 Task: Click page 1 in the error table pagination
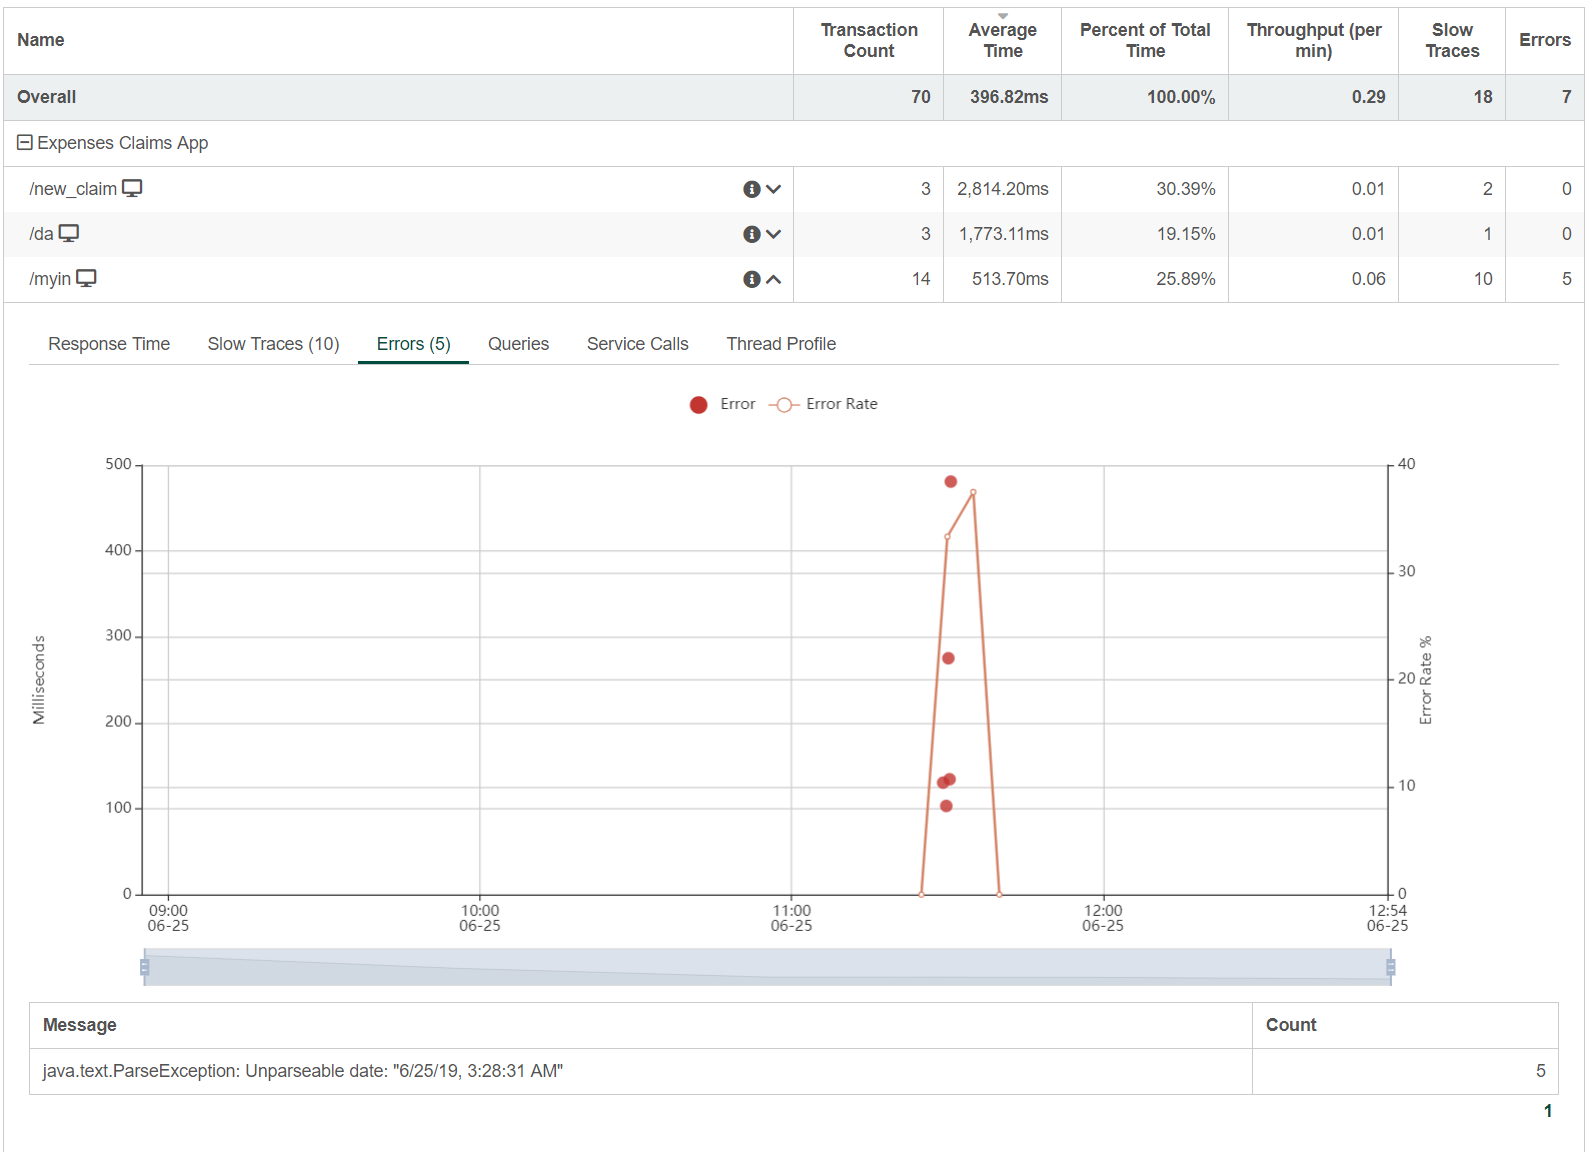(1547, 1111)
